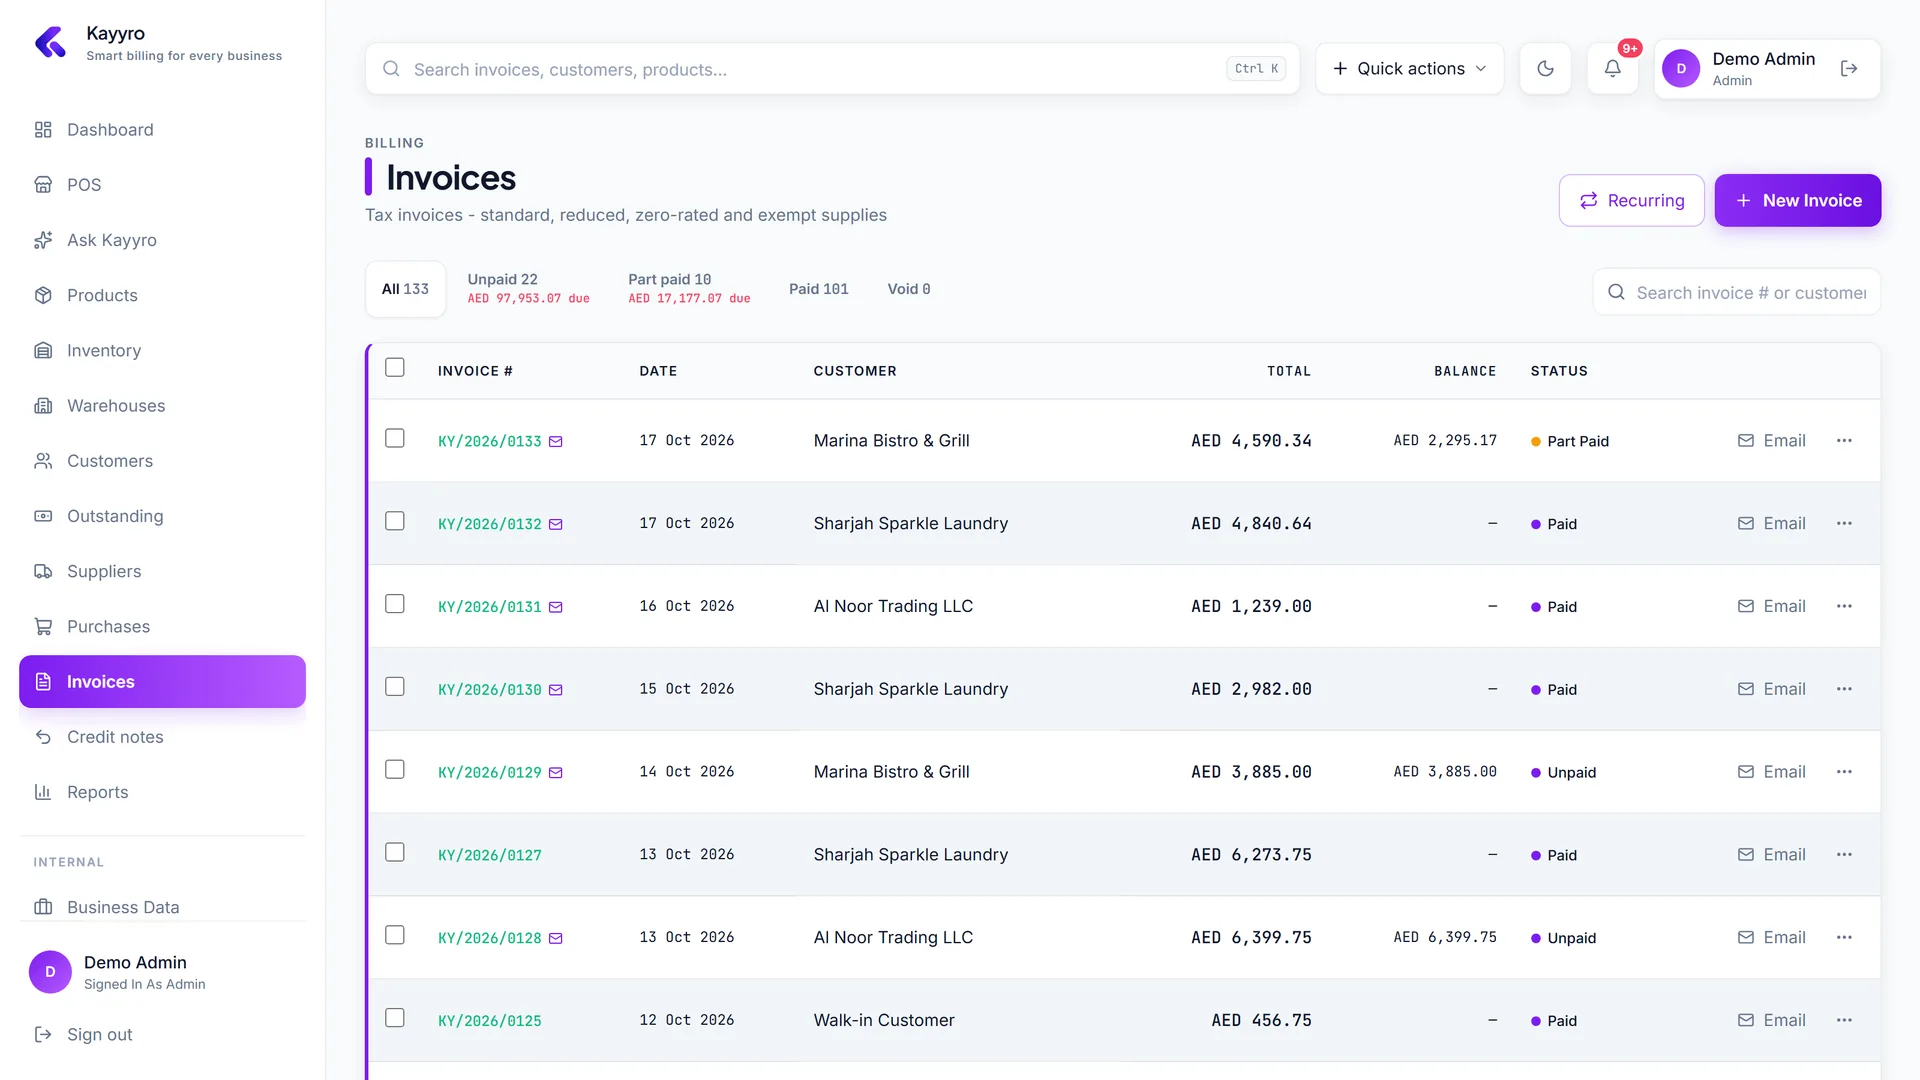
Task: Toggle dark mode moon icon
Action: pyautogui.click(x=1545, y=69)
